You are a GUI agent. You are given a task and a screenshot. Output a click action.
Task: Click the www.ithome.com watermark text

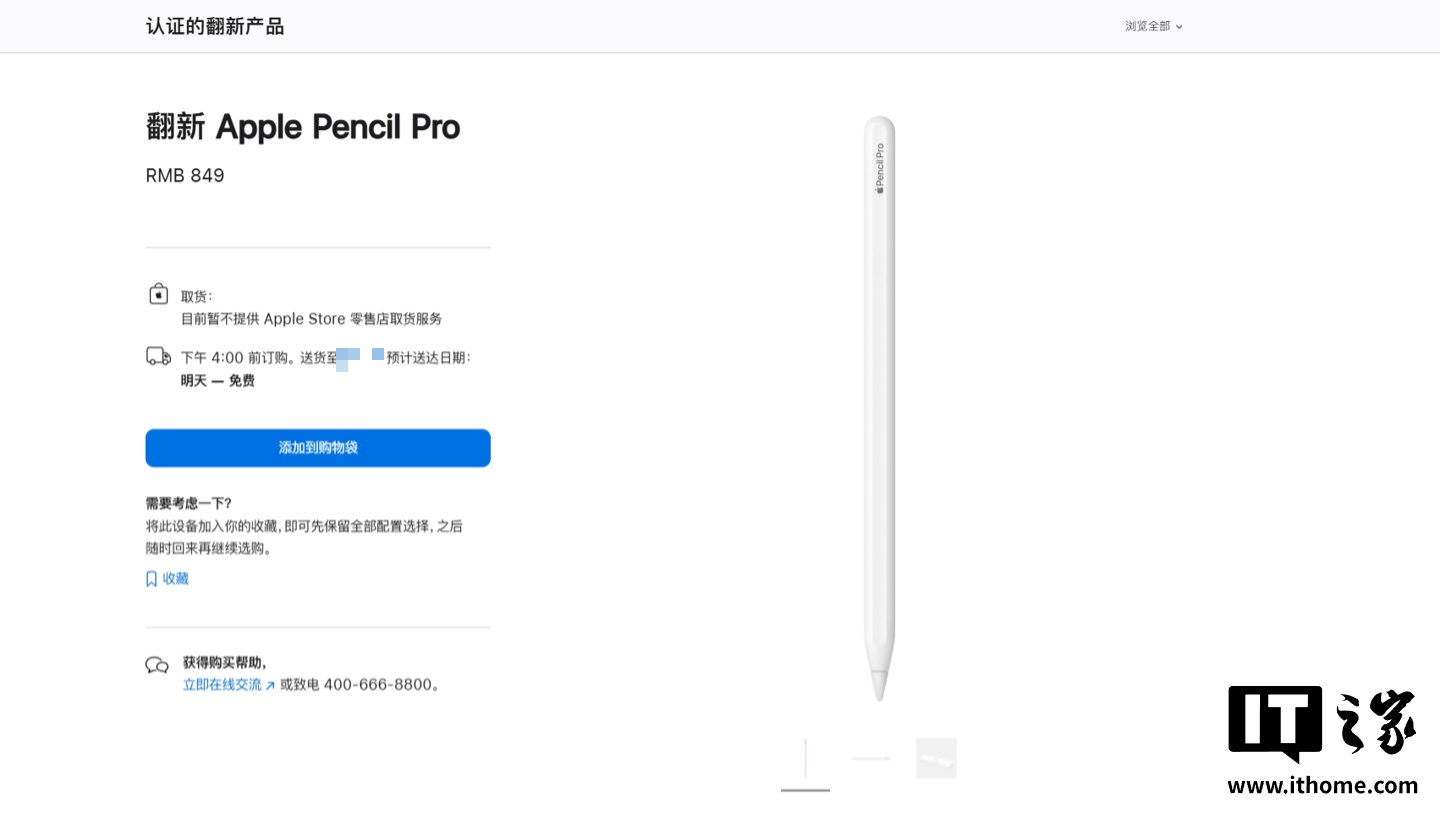tap(1322, 786)
